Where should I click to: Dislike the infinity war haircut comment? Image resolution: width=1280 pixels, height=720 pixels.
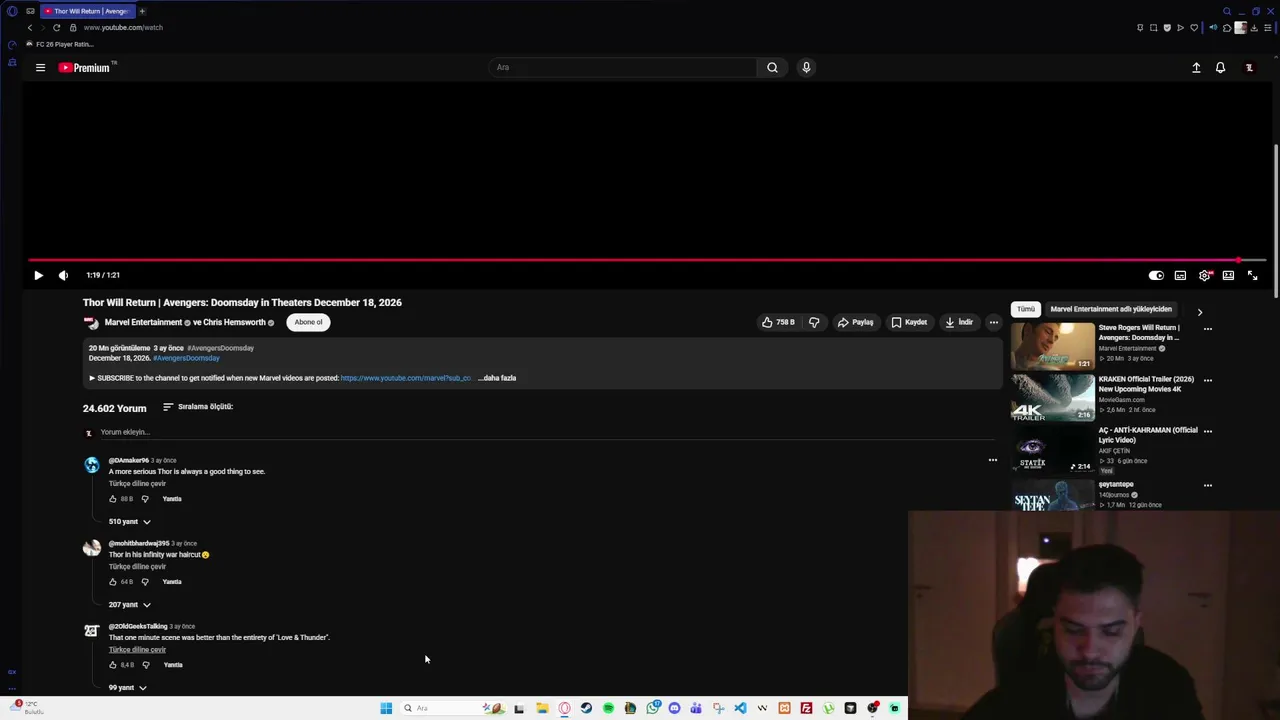tap(145, 582)
